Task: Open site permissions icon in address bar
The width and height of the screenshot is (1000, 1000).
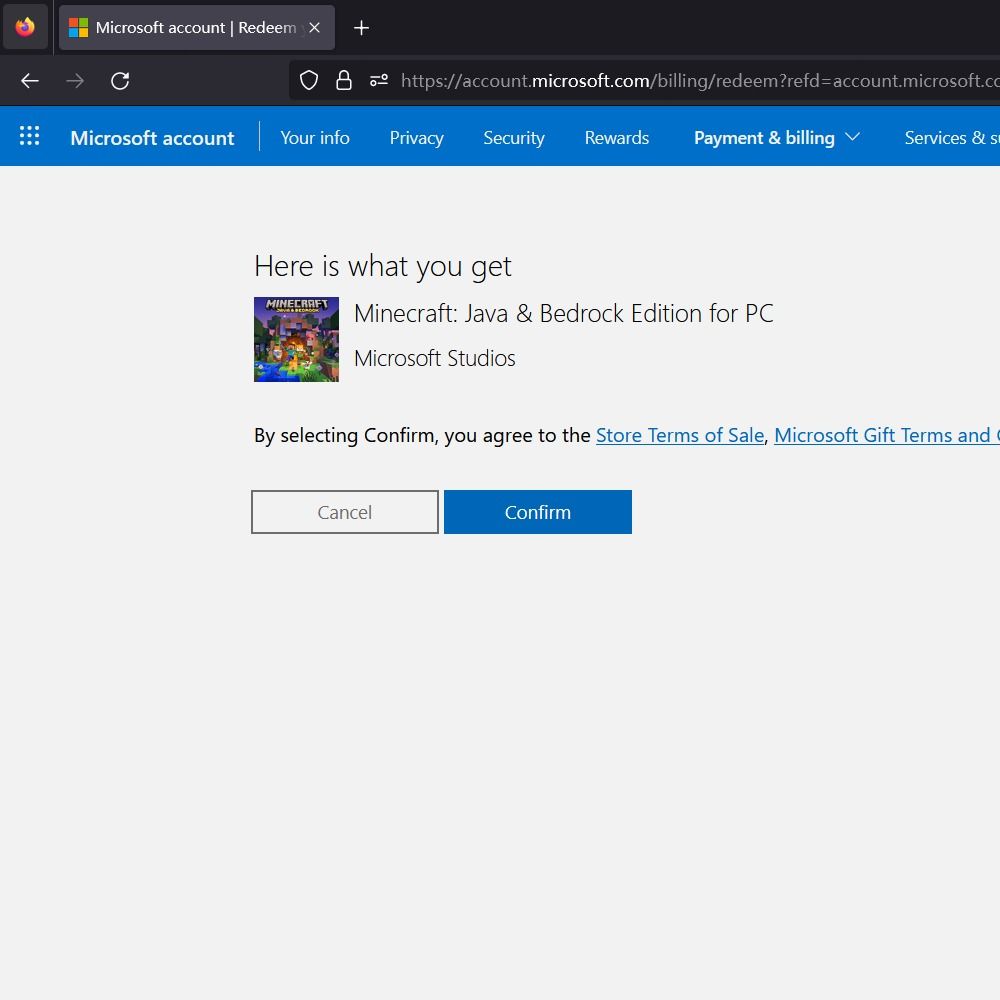Action: click(x=378, y=81)
